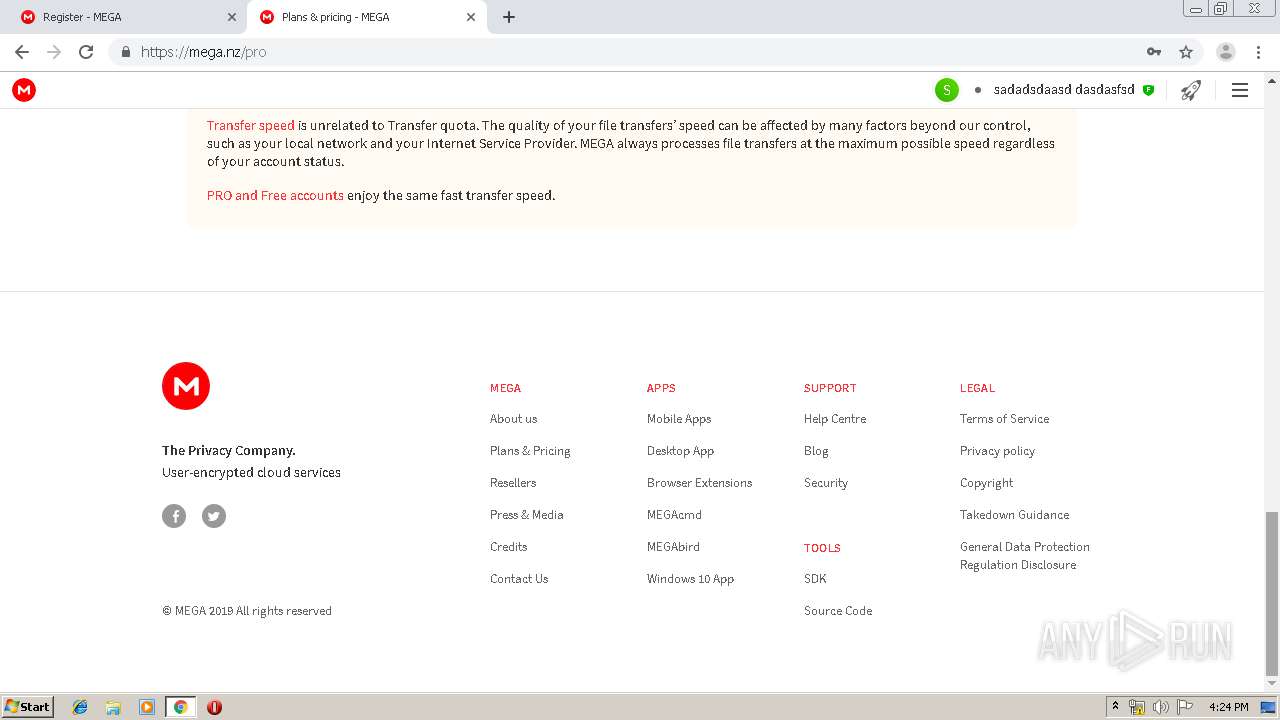Open the Terms of Service link

click(x=1004, y=419)
